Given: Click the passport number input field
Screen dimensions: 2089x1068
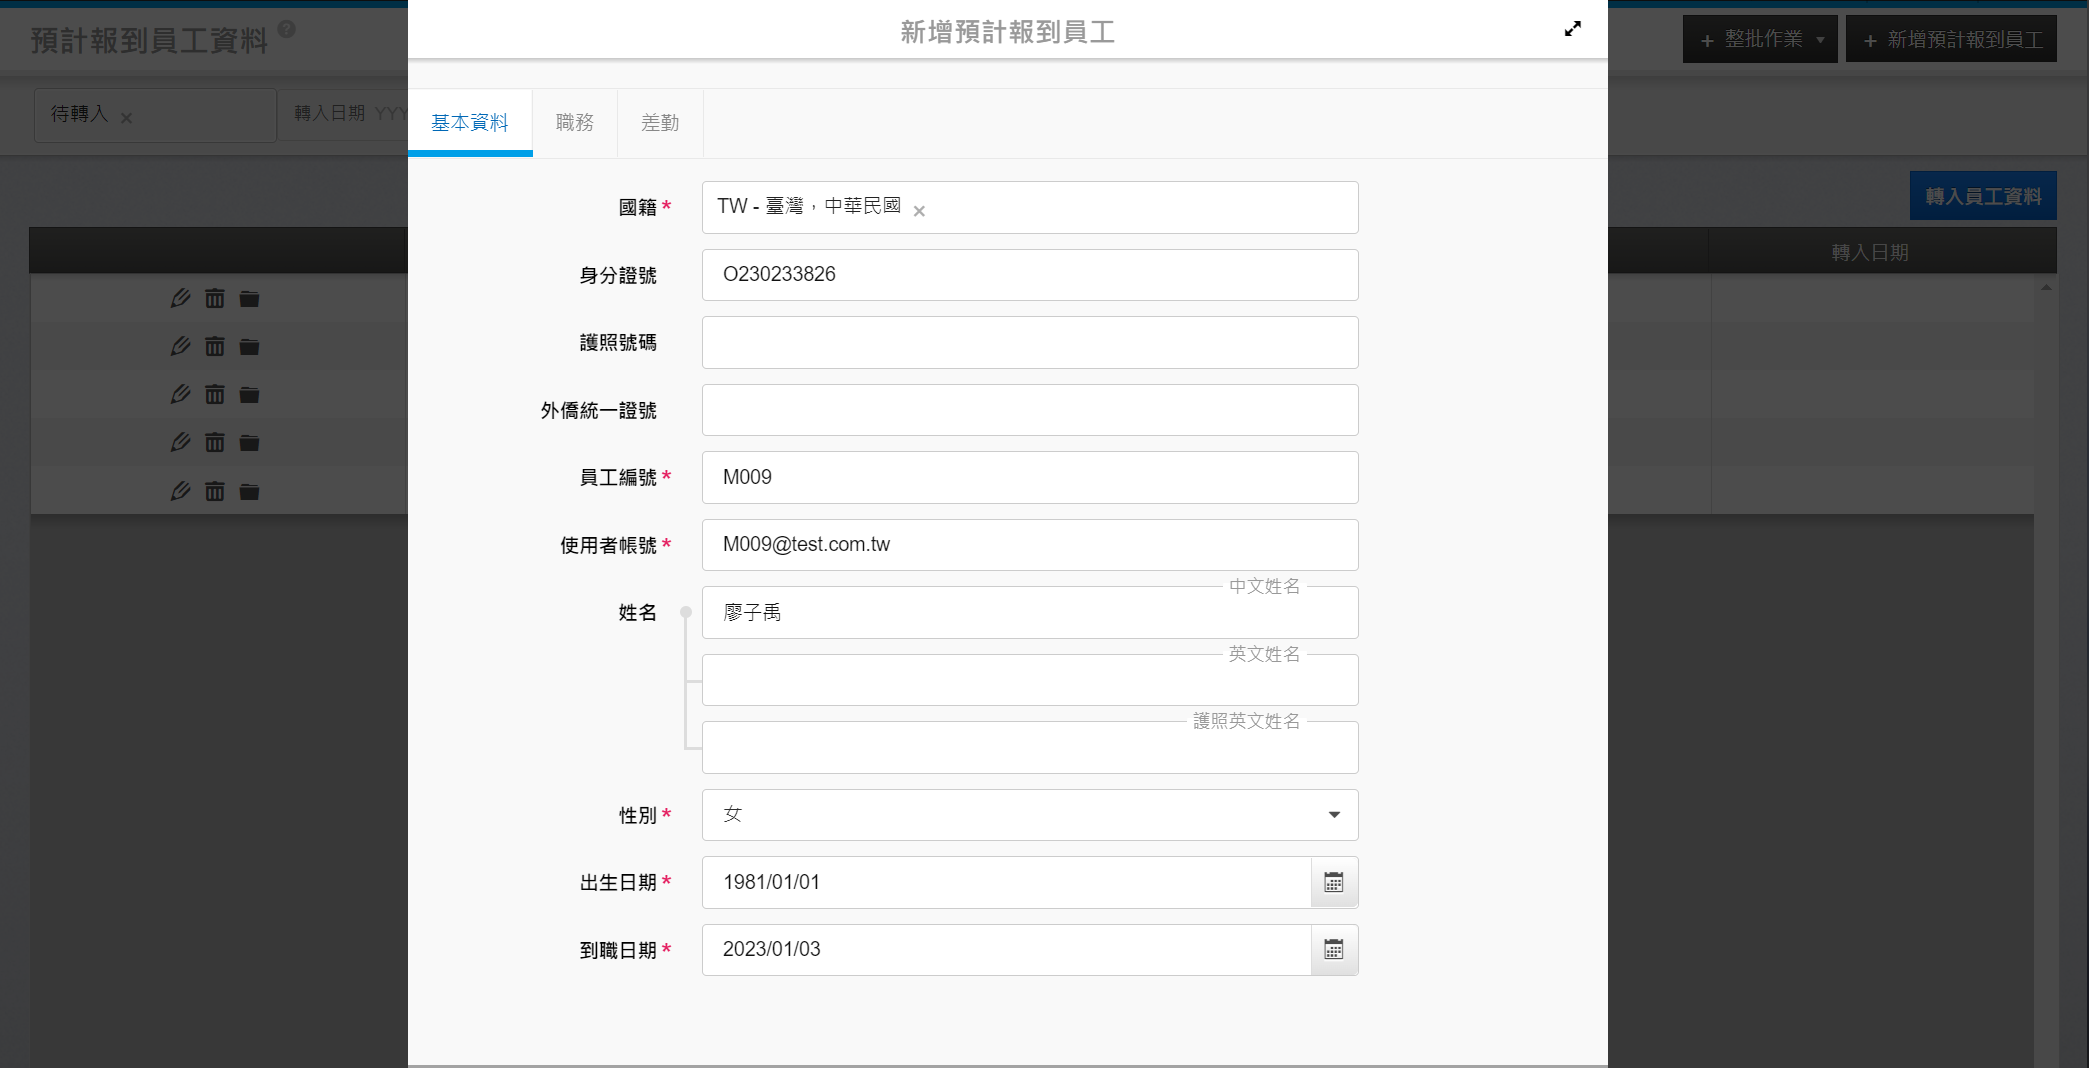Looking at the screenshot, I should [x=1029, y=343].
